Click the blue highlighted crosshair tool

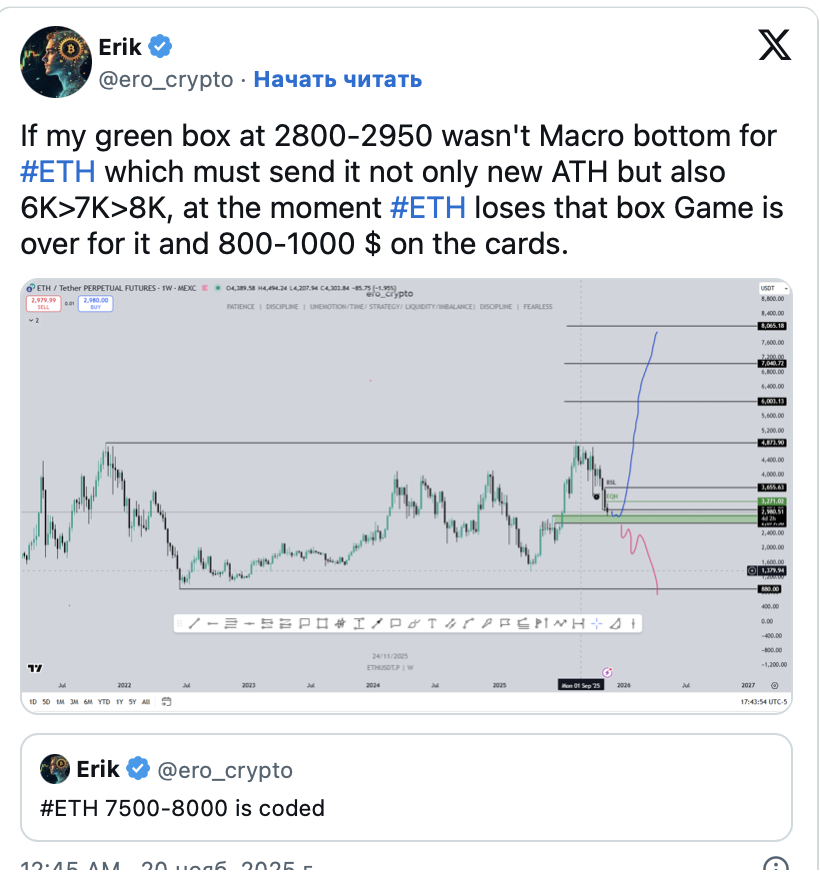tap(596, 623)
